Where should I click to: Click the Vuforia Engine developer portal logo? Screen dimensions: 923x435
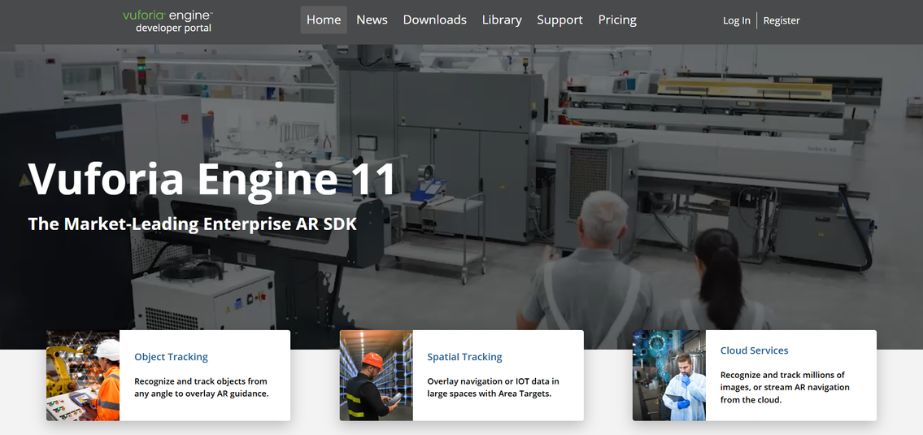168,21
